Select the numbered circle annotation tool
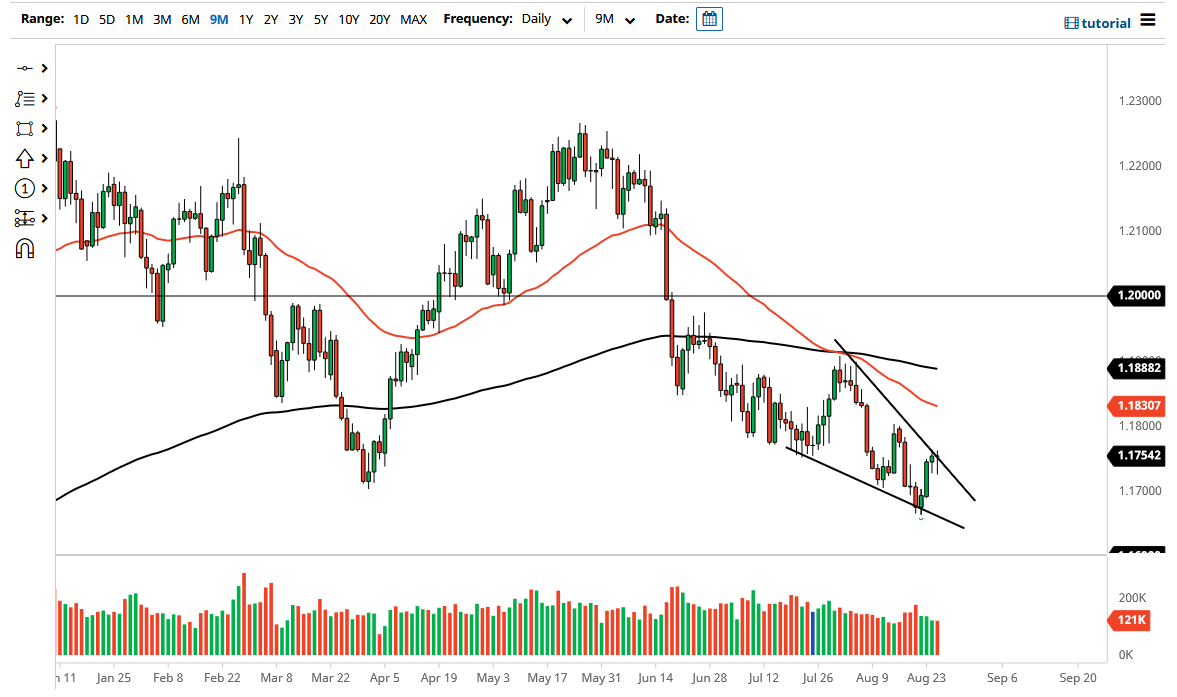This screenshot has width=1177, height=697. (25, 188)
